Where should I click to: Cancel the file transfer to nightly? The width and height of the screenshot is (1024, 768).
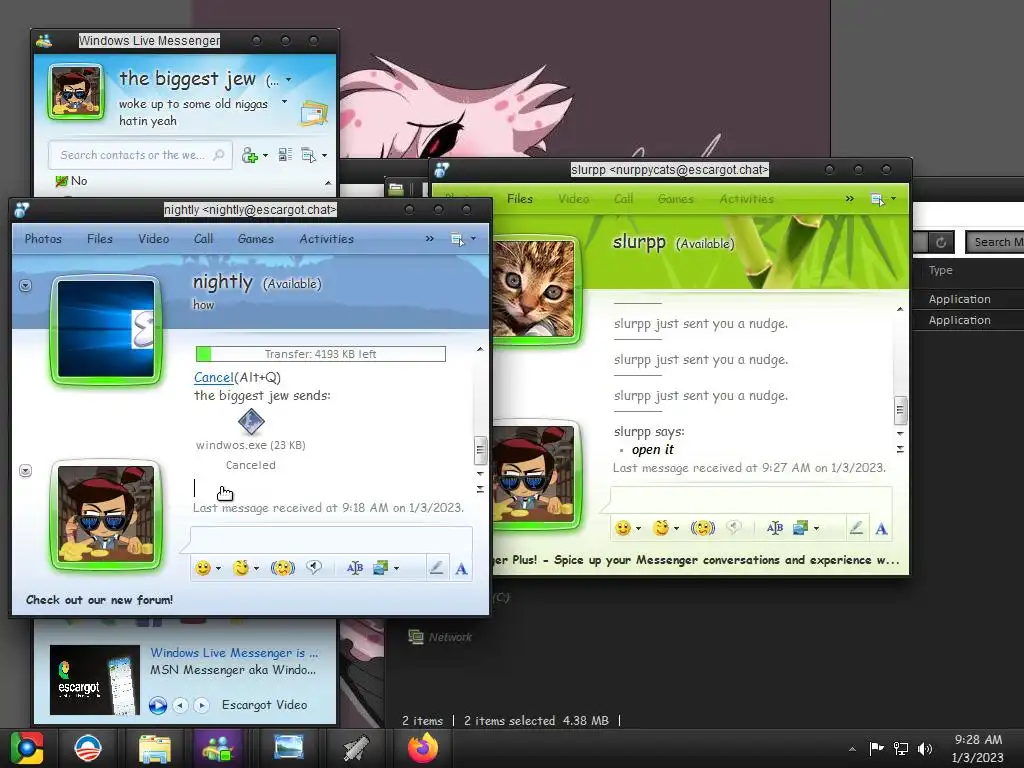(214, 377)
